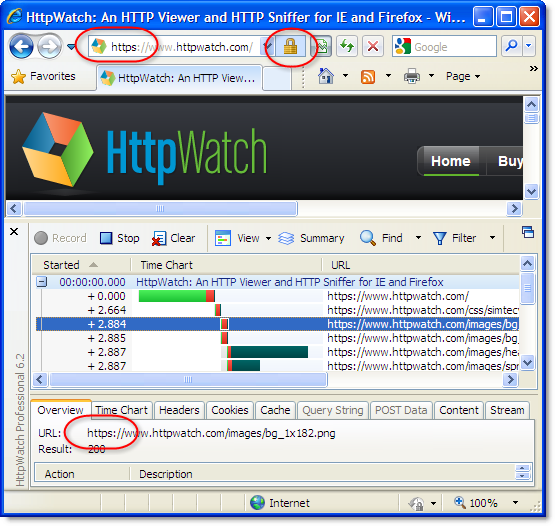Viewport: 555px width, 526px height.
Task: Click the Print icon in command bar
Action: point(412,76)
